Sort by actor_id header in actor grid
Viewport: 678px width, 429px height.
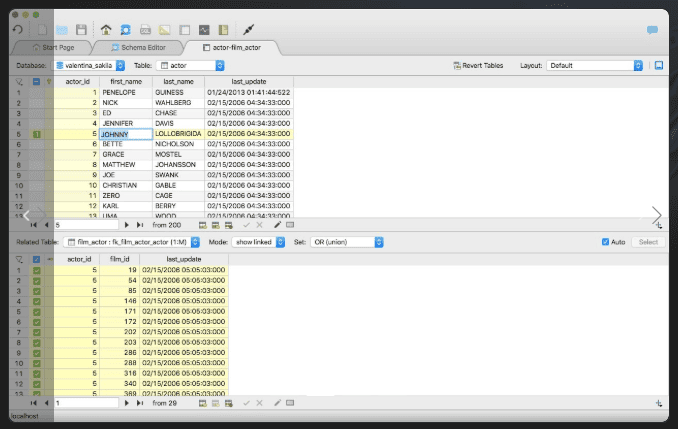point(77,81)
